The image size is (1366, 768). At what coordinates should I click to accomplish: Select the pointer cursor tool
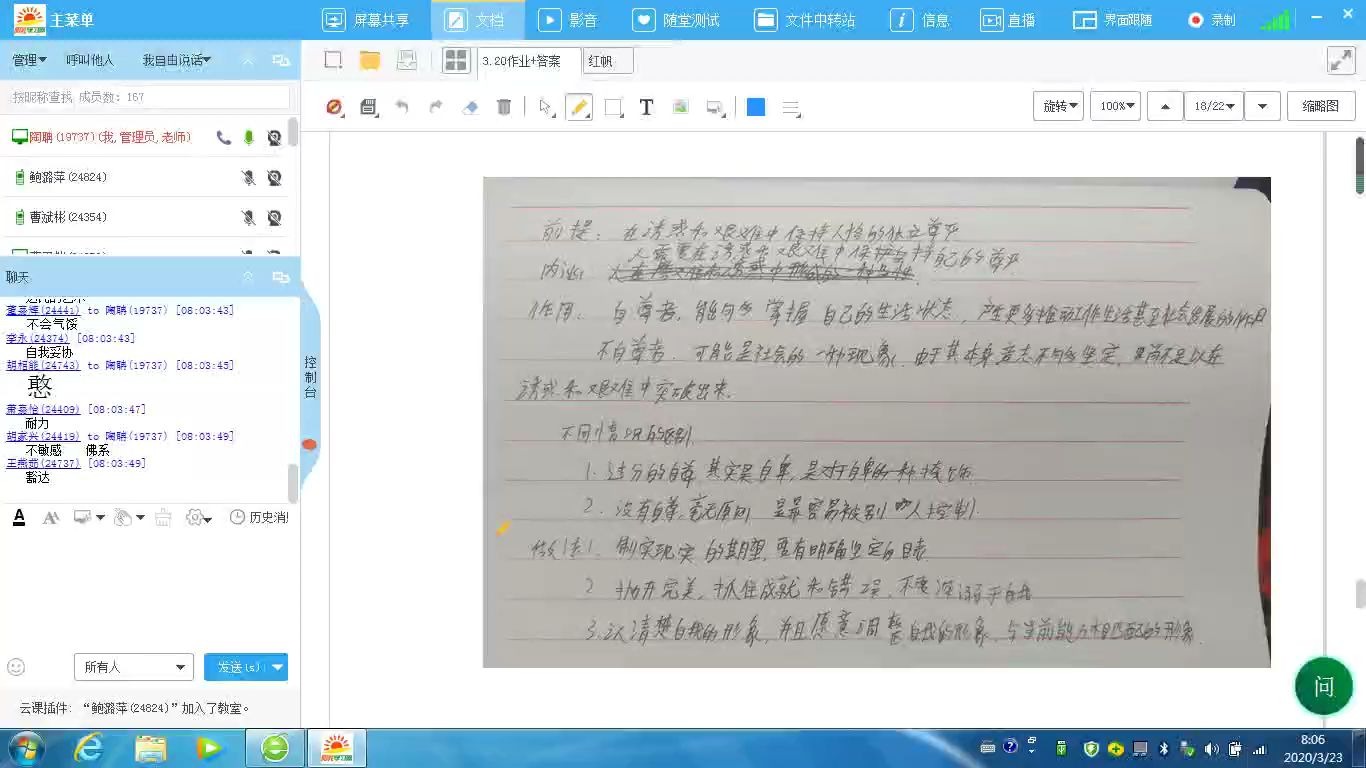click(546, 107)
